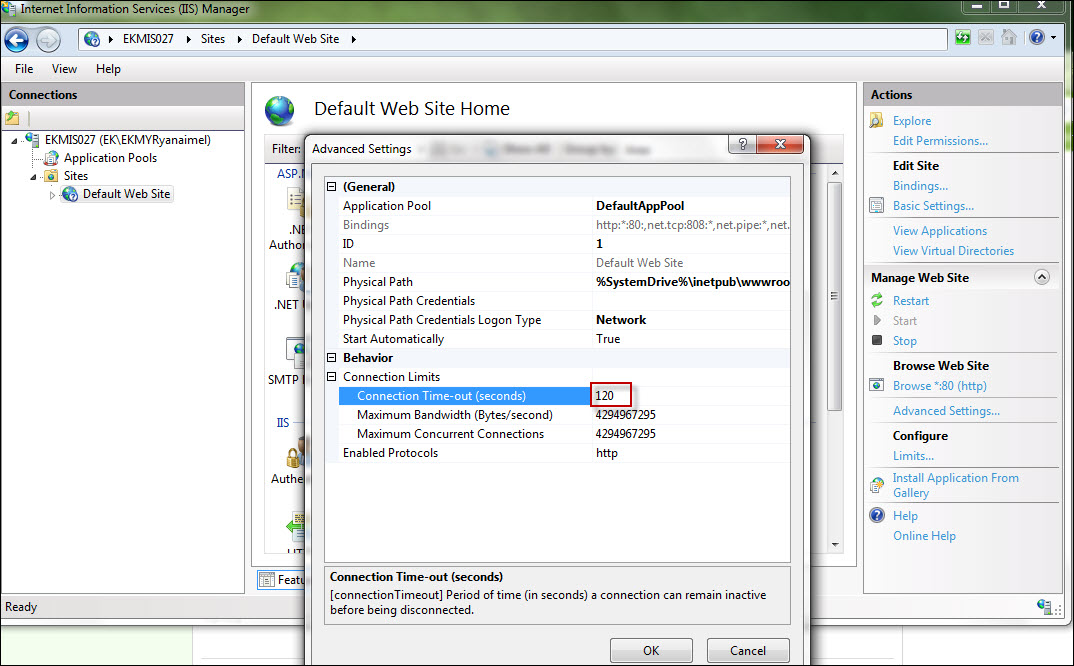Collapse the (General) section
1074x666 pixels.
pyautogui.click(x=332, y=186)
